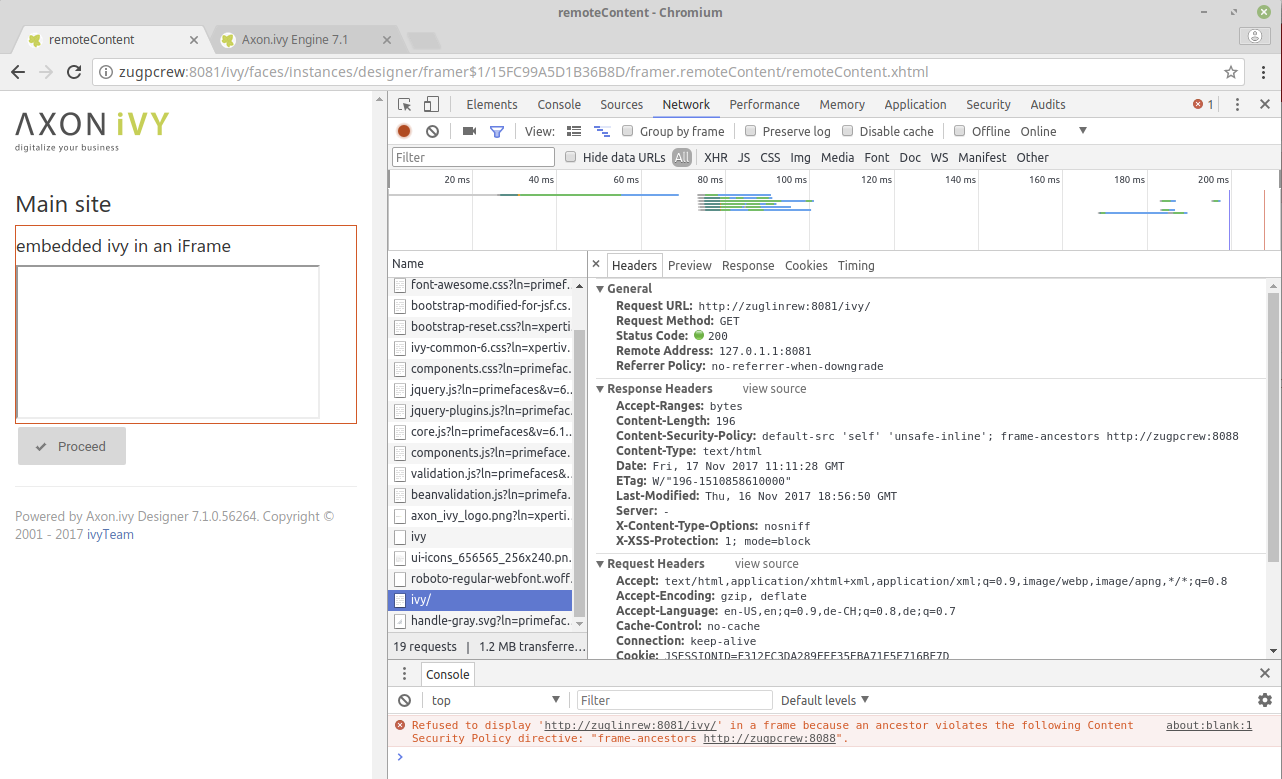Tick the Offline checkbox
This screenshot has width=1282, height=779.
coord(960,131)
